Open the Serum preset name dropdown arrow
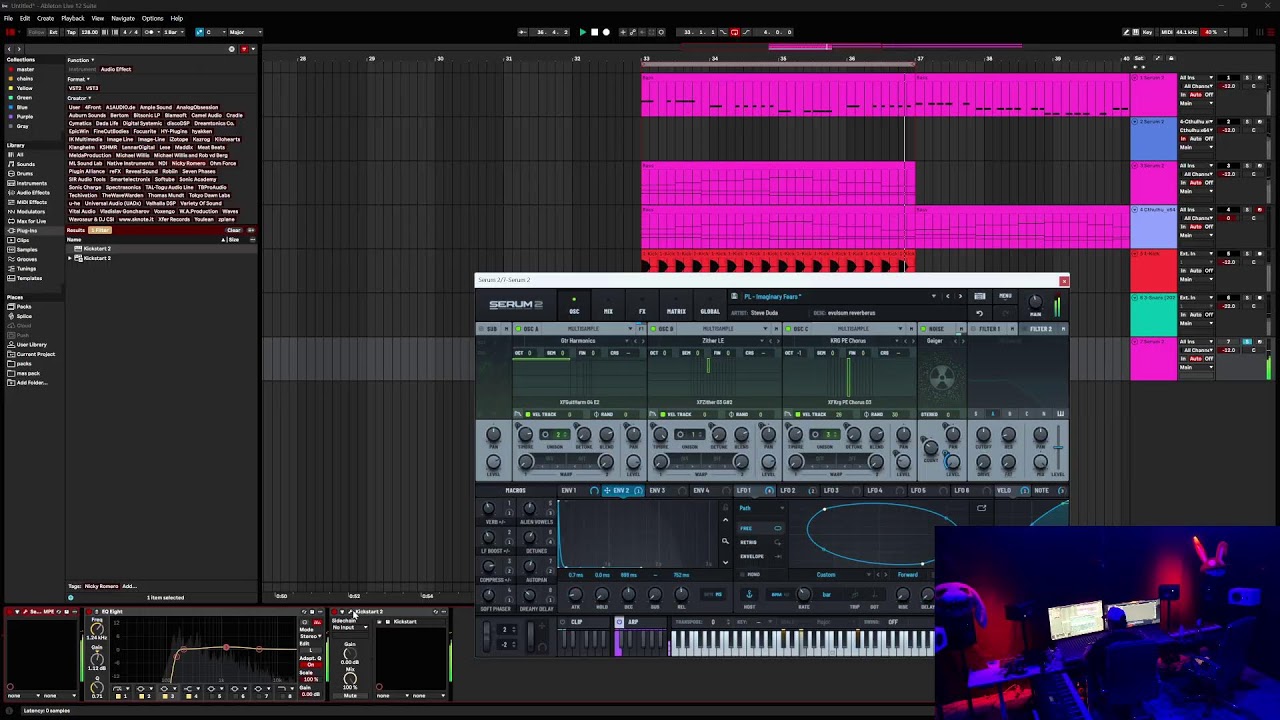1280x720 pixels. pos(934,296)
